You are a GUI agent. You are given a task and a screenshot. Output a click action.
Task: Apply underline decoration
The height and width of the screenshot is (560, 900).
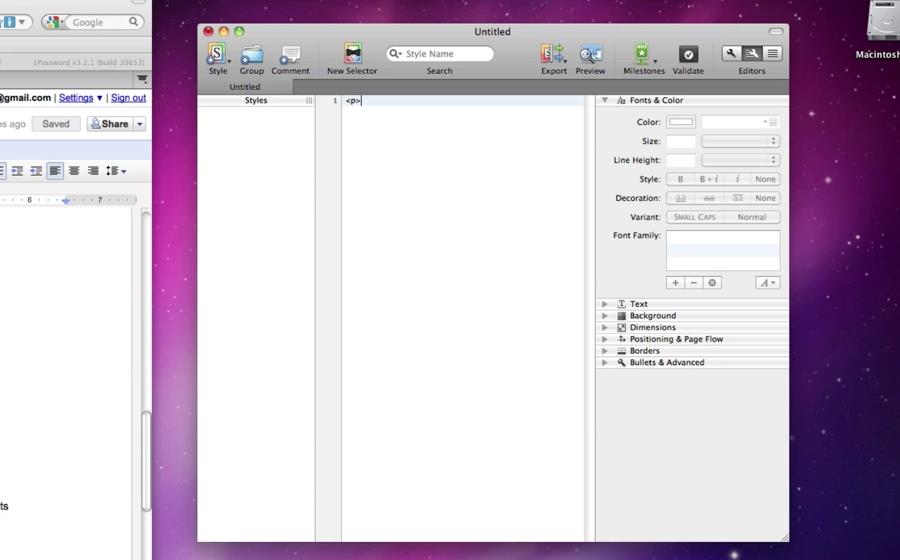click(x=680, y=198)
